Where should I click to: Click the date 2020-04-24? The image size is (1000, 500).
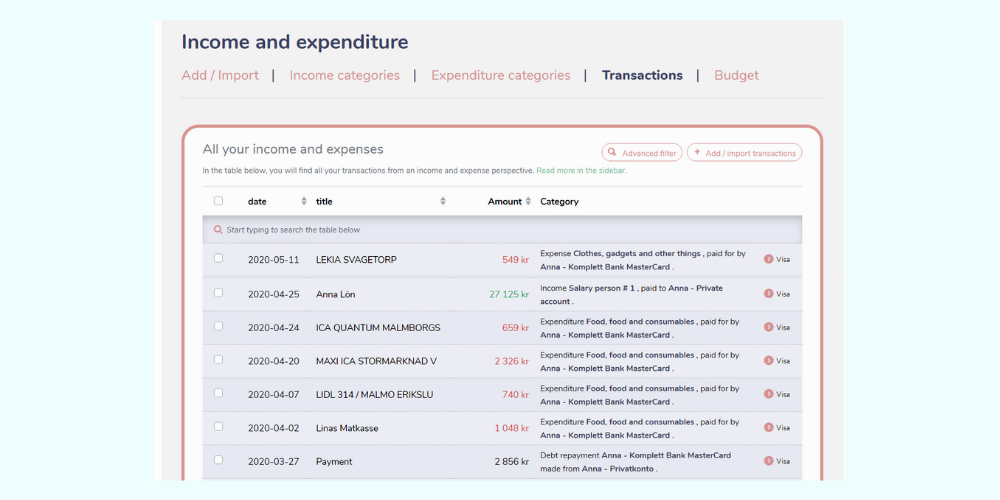[x=274, y=328]
